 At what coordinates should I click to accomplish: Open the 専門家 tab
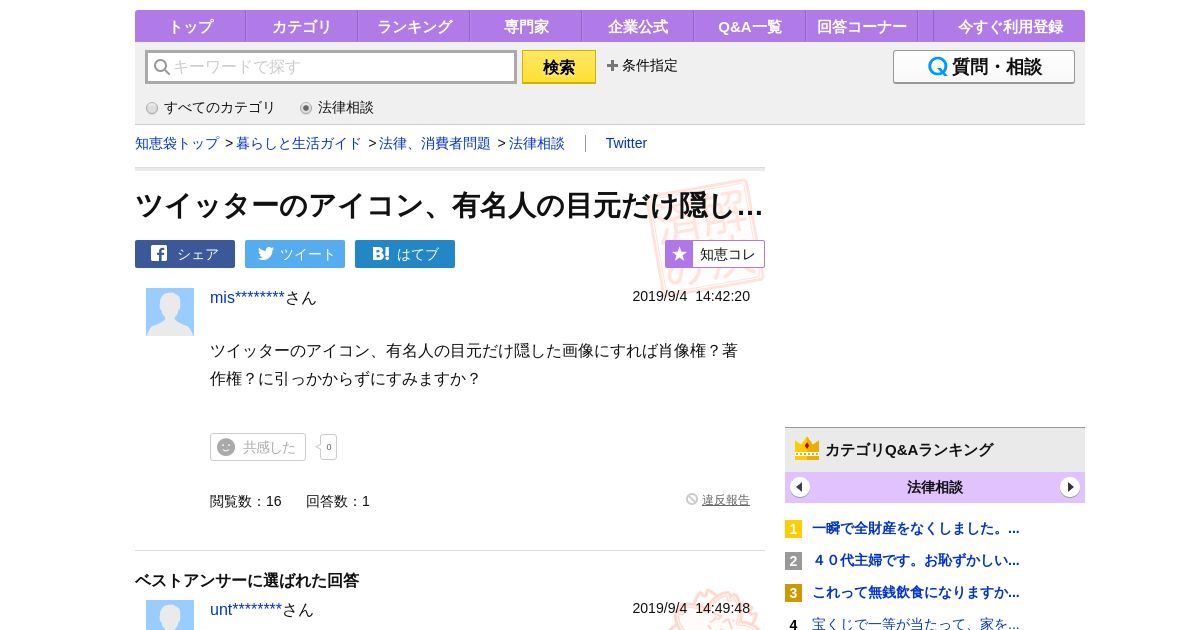click(x=525, y=27)
